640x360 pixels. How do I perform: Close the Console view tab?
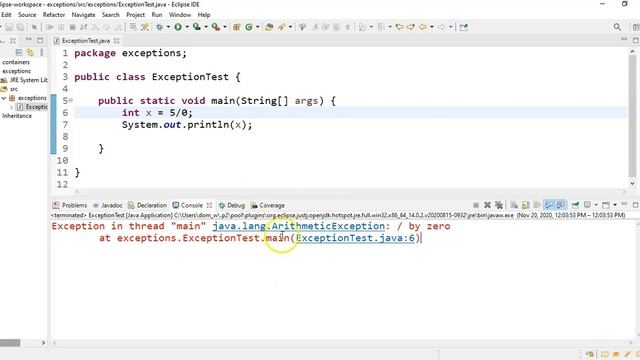point(209,205)
